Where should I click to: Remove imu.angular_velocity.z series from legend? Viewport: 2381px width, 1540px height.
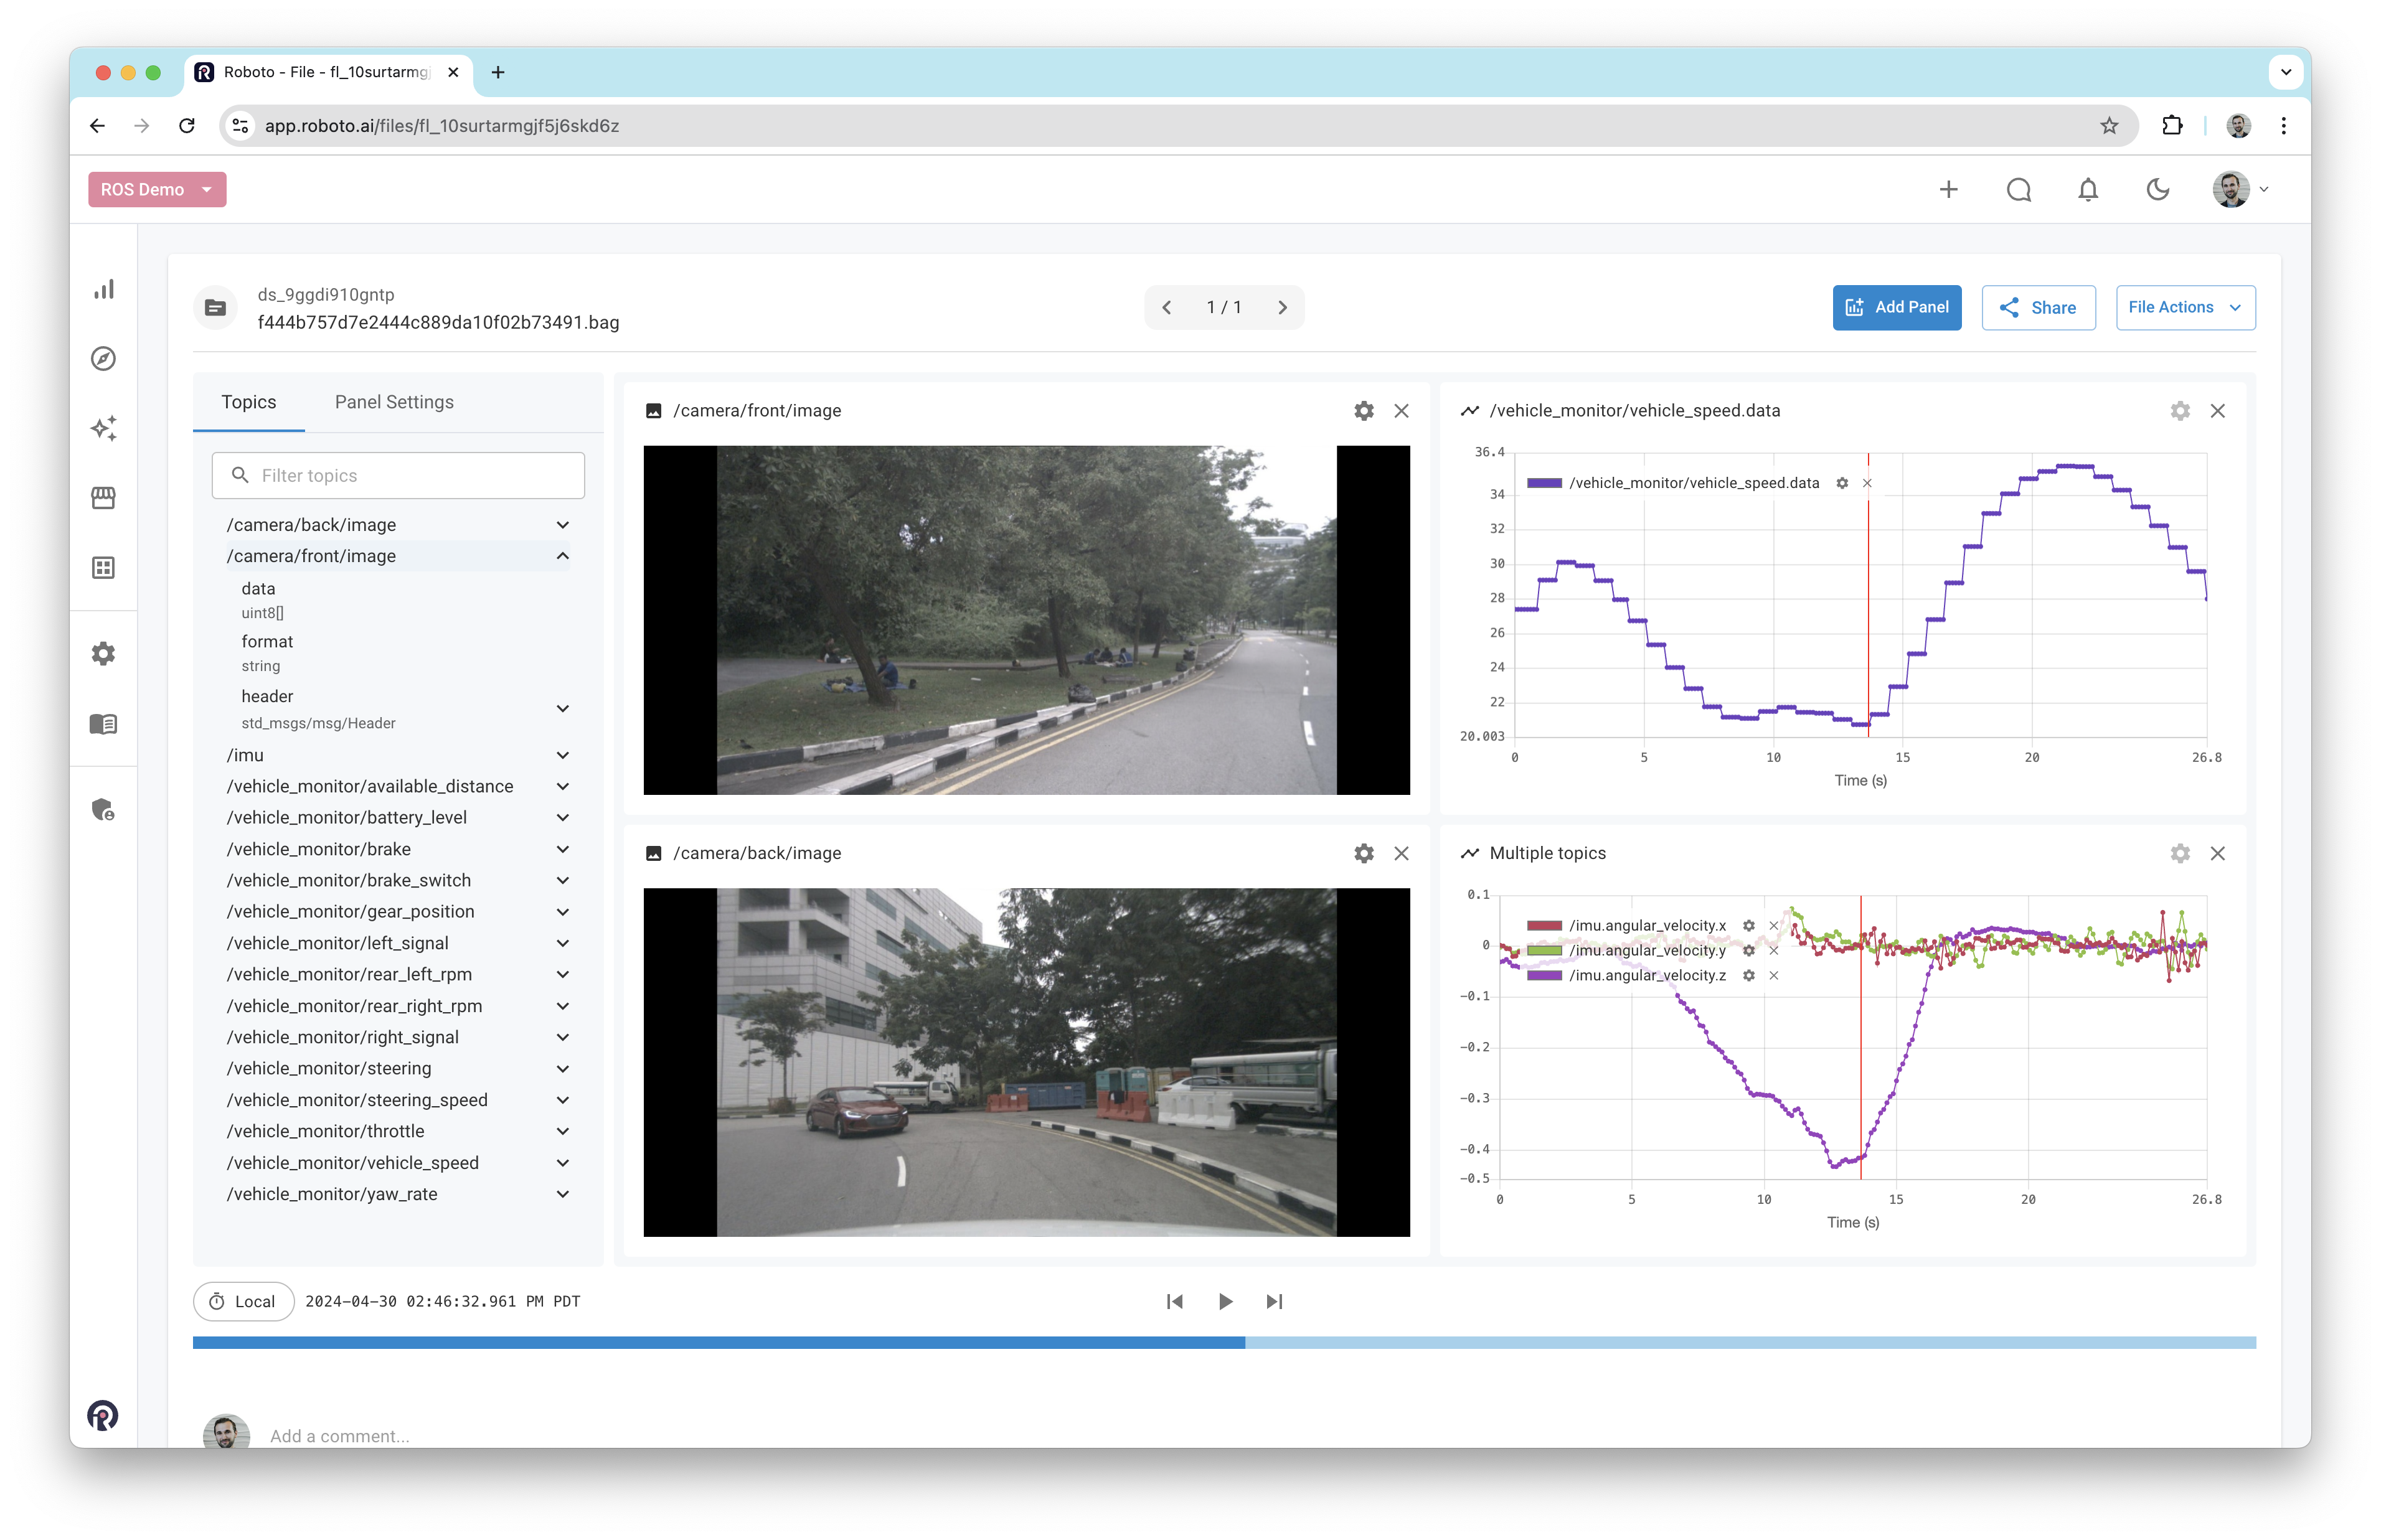[x=1774, y=976]
